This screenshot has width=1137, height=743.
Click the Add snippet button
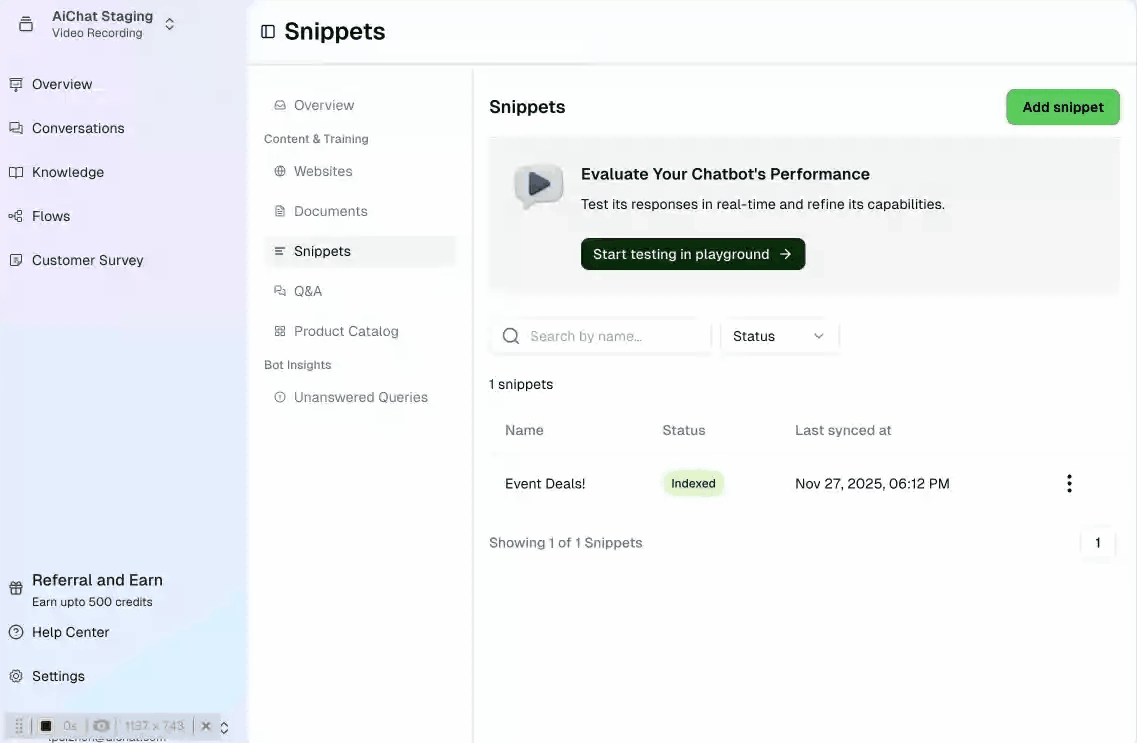click(1063, 107)
